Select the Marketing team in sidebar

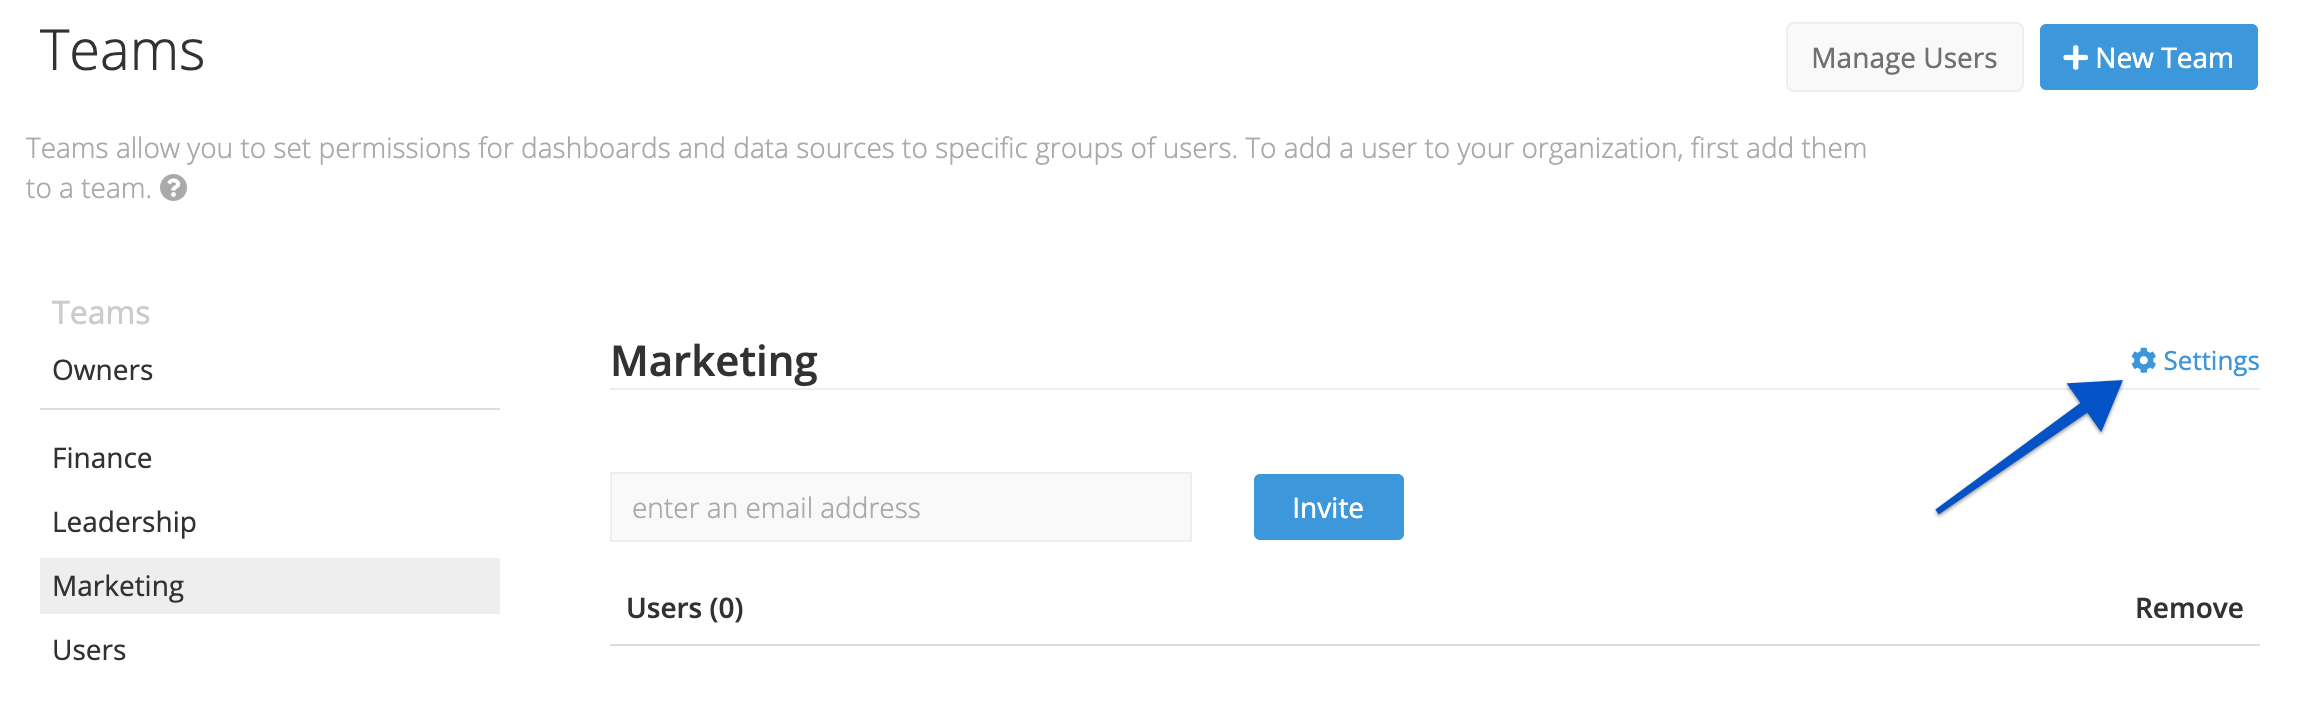(270, 586)
